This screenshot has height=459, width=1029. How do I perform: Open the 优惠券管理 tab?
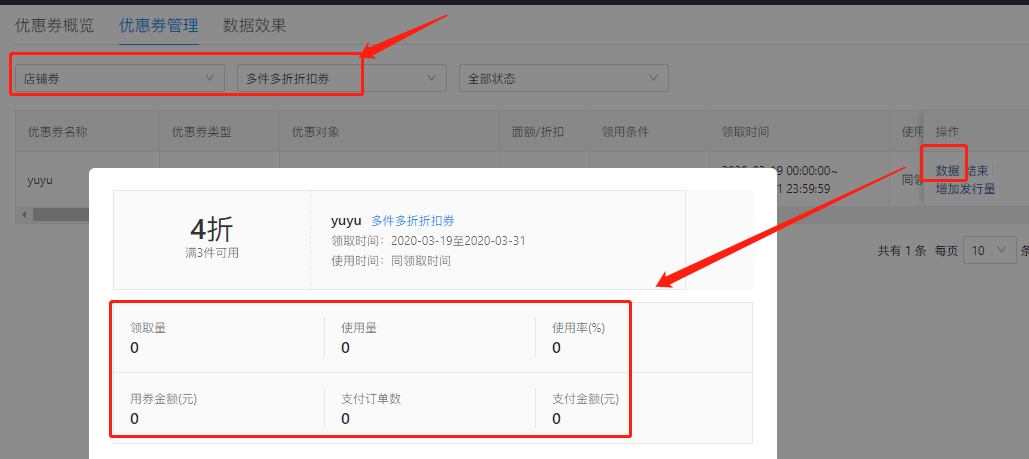pos(159,26)
